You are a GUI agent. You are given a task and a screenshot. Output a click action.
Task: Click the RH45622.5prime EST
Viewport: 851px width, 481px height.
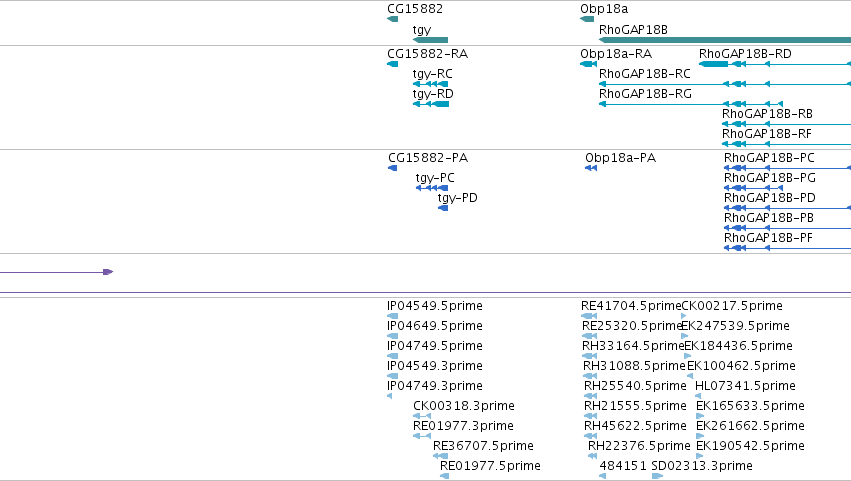point(590,436)
